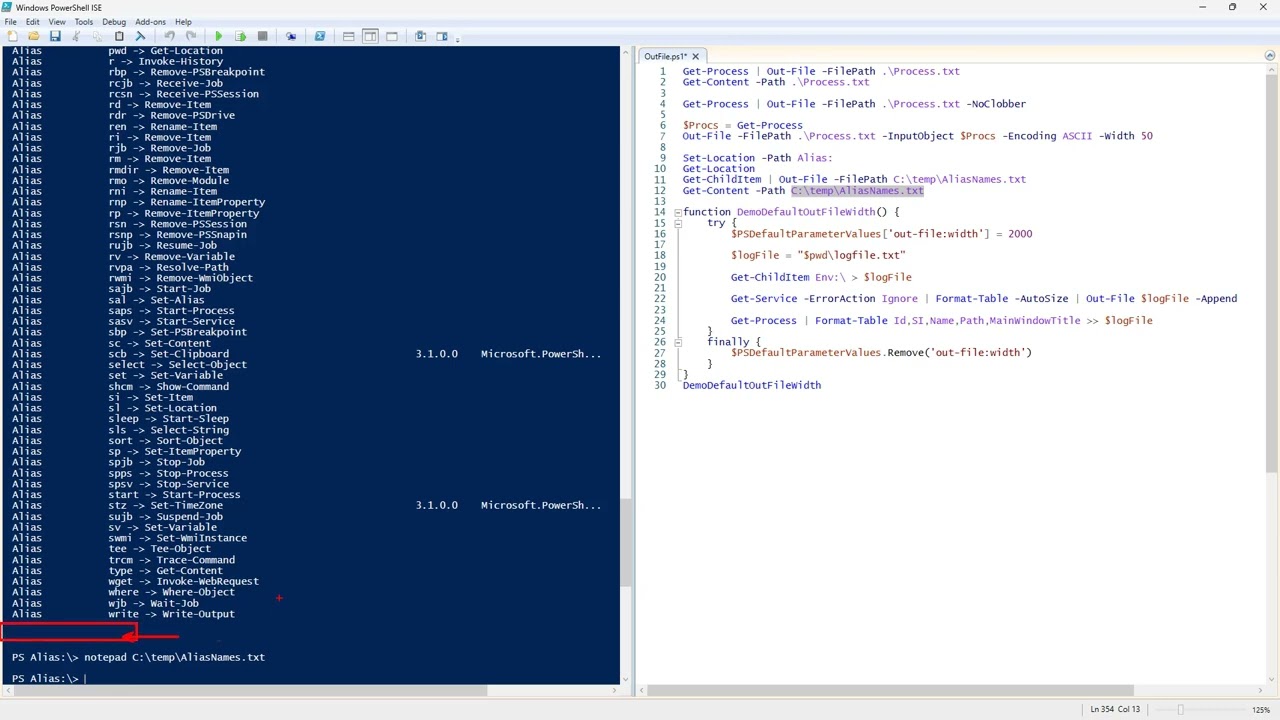Open the Edit menu
Image resolution: width=1280 pixels, height=720 pixels.
point(33,21)
